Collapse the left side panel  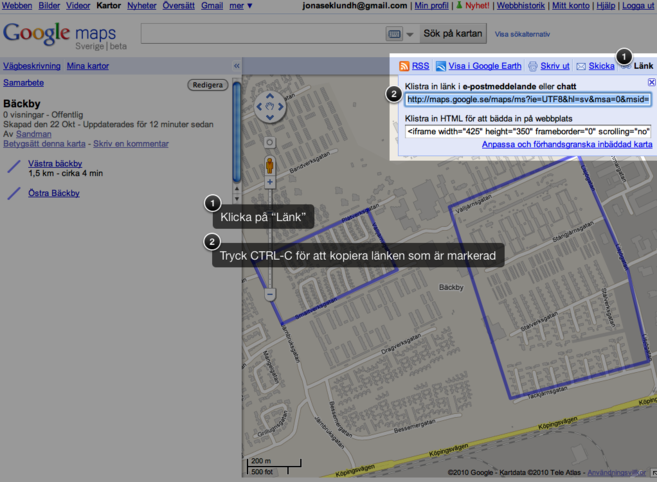[x=237, y=66]
